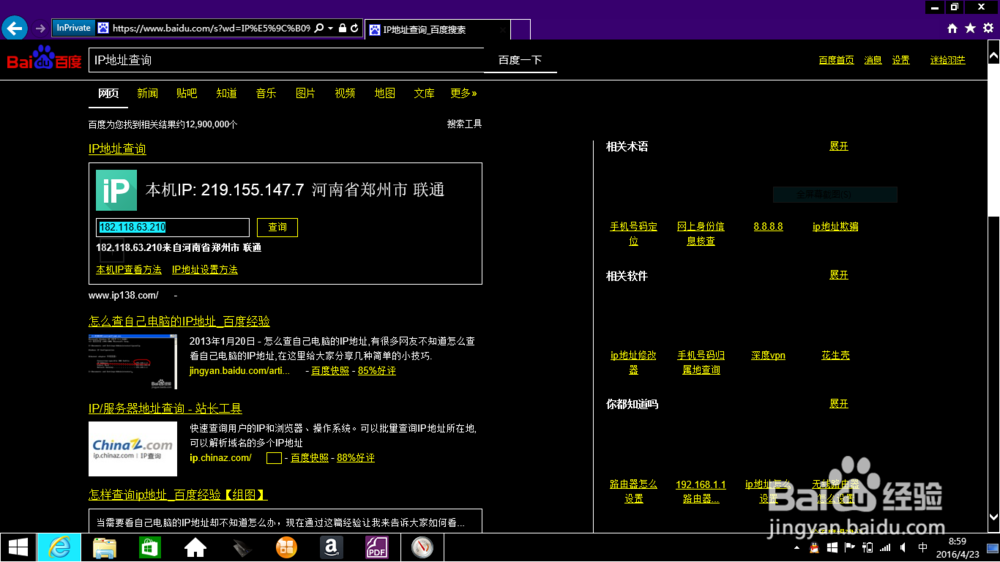This screenshot has width=1000, height=562.
Task: Click the page scrollbar down arrow
Action: pos(994,517)
